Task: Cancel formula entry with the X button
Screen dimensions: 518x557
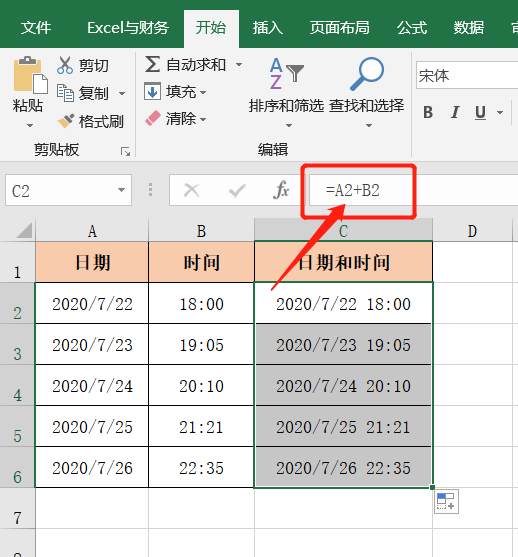Action: pyautogui.click(x=192, y=190)
